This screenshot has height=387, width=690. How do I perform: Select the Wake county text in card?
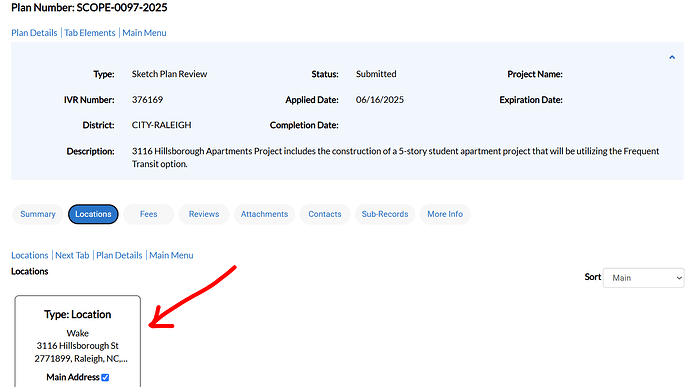tap(77, 333)
